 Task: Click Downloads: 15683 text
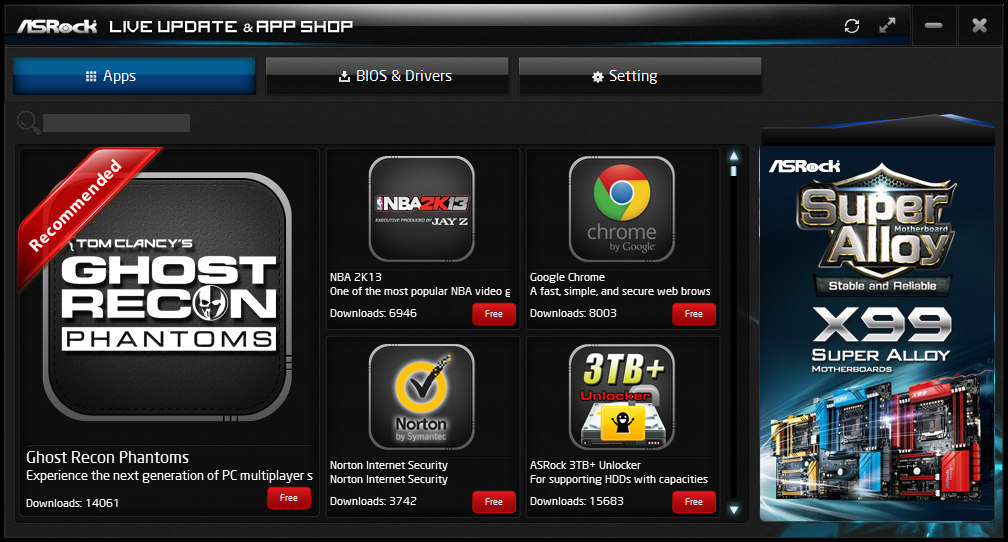(x=577, y=501)
